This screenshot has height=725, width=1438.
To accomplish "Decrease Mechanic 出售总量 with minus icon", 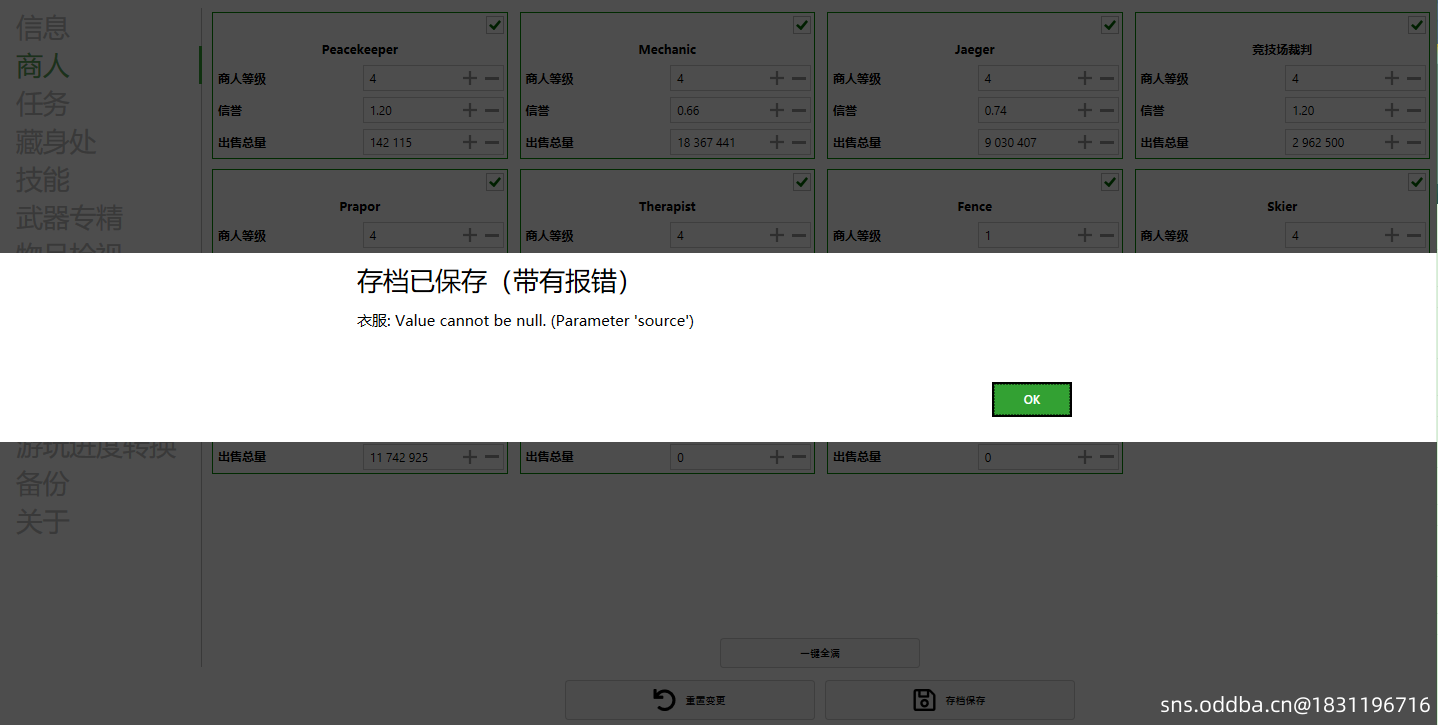I will [x=799, y=142].
